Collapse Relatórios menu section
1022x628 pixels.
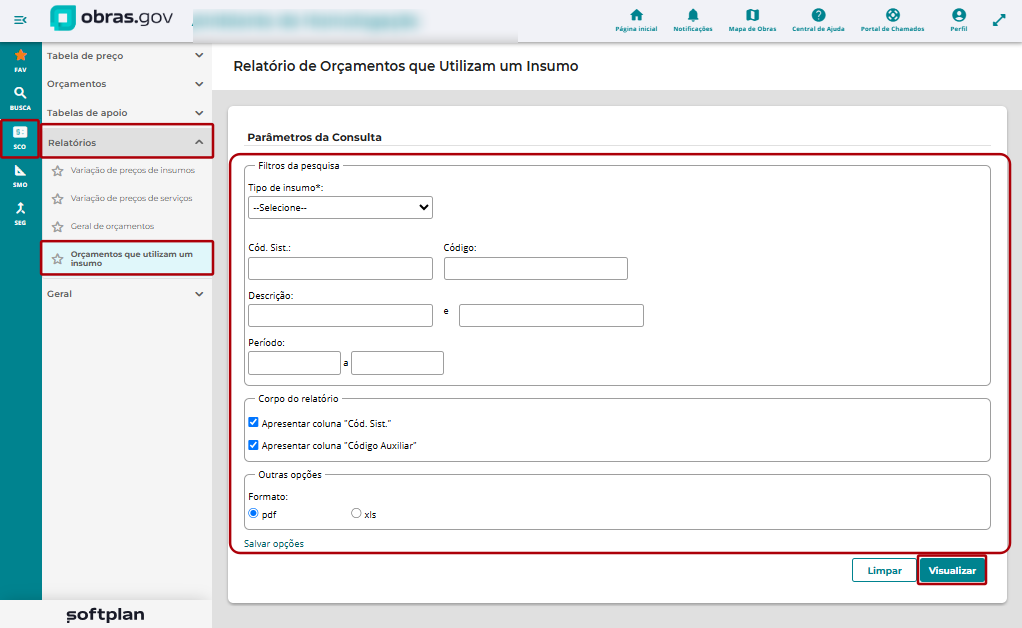(x=127, y=142)
